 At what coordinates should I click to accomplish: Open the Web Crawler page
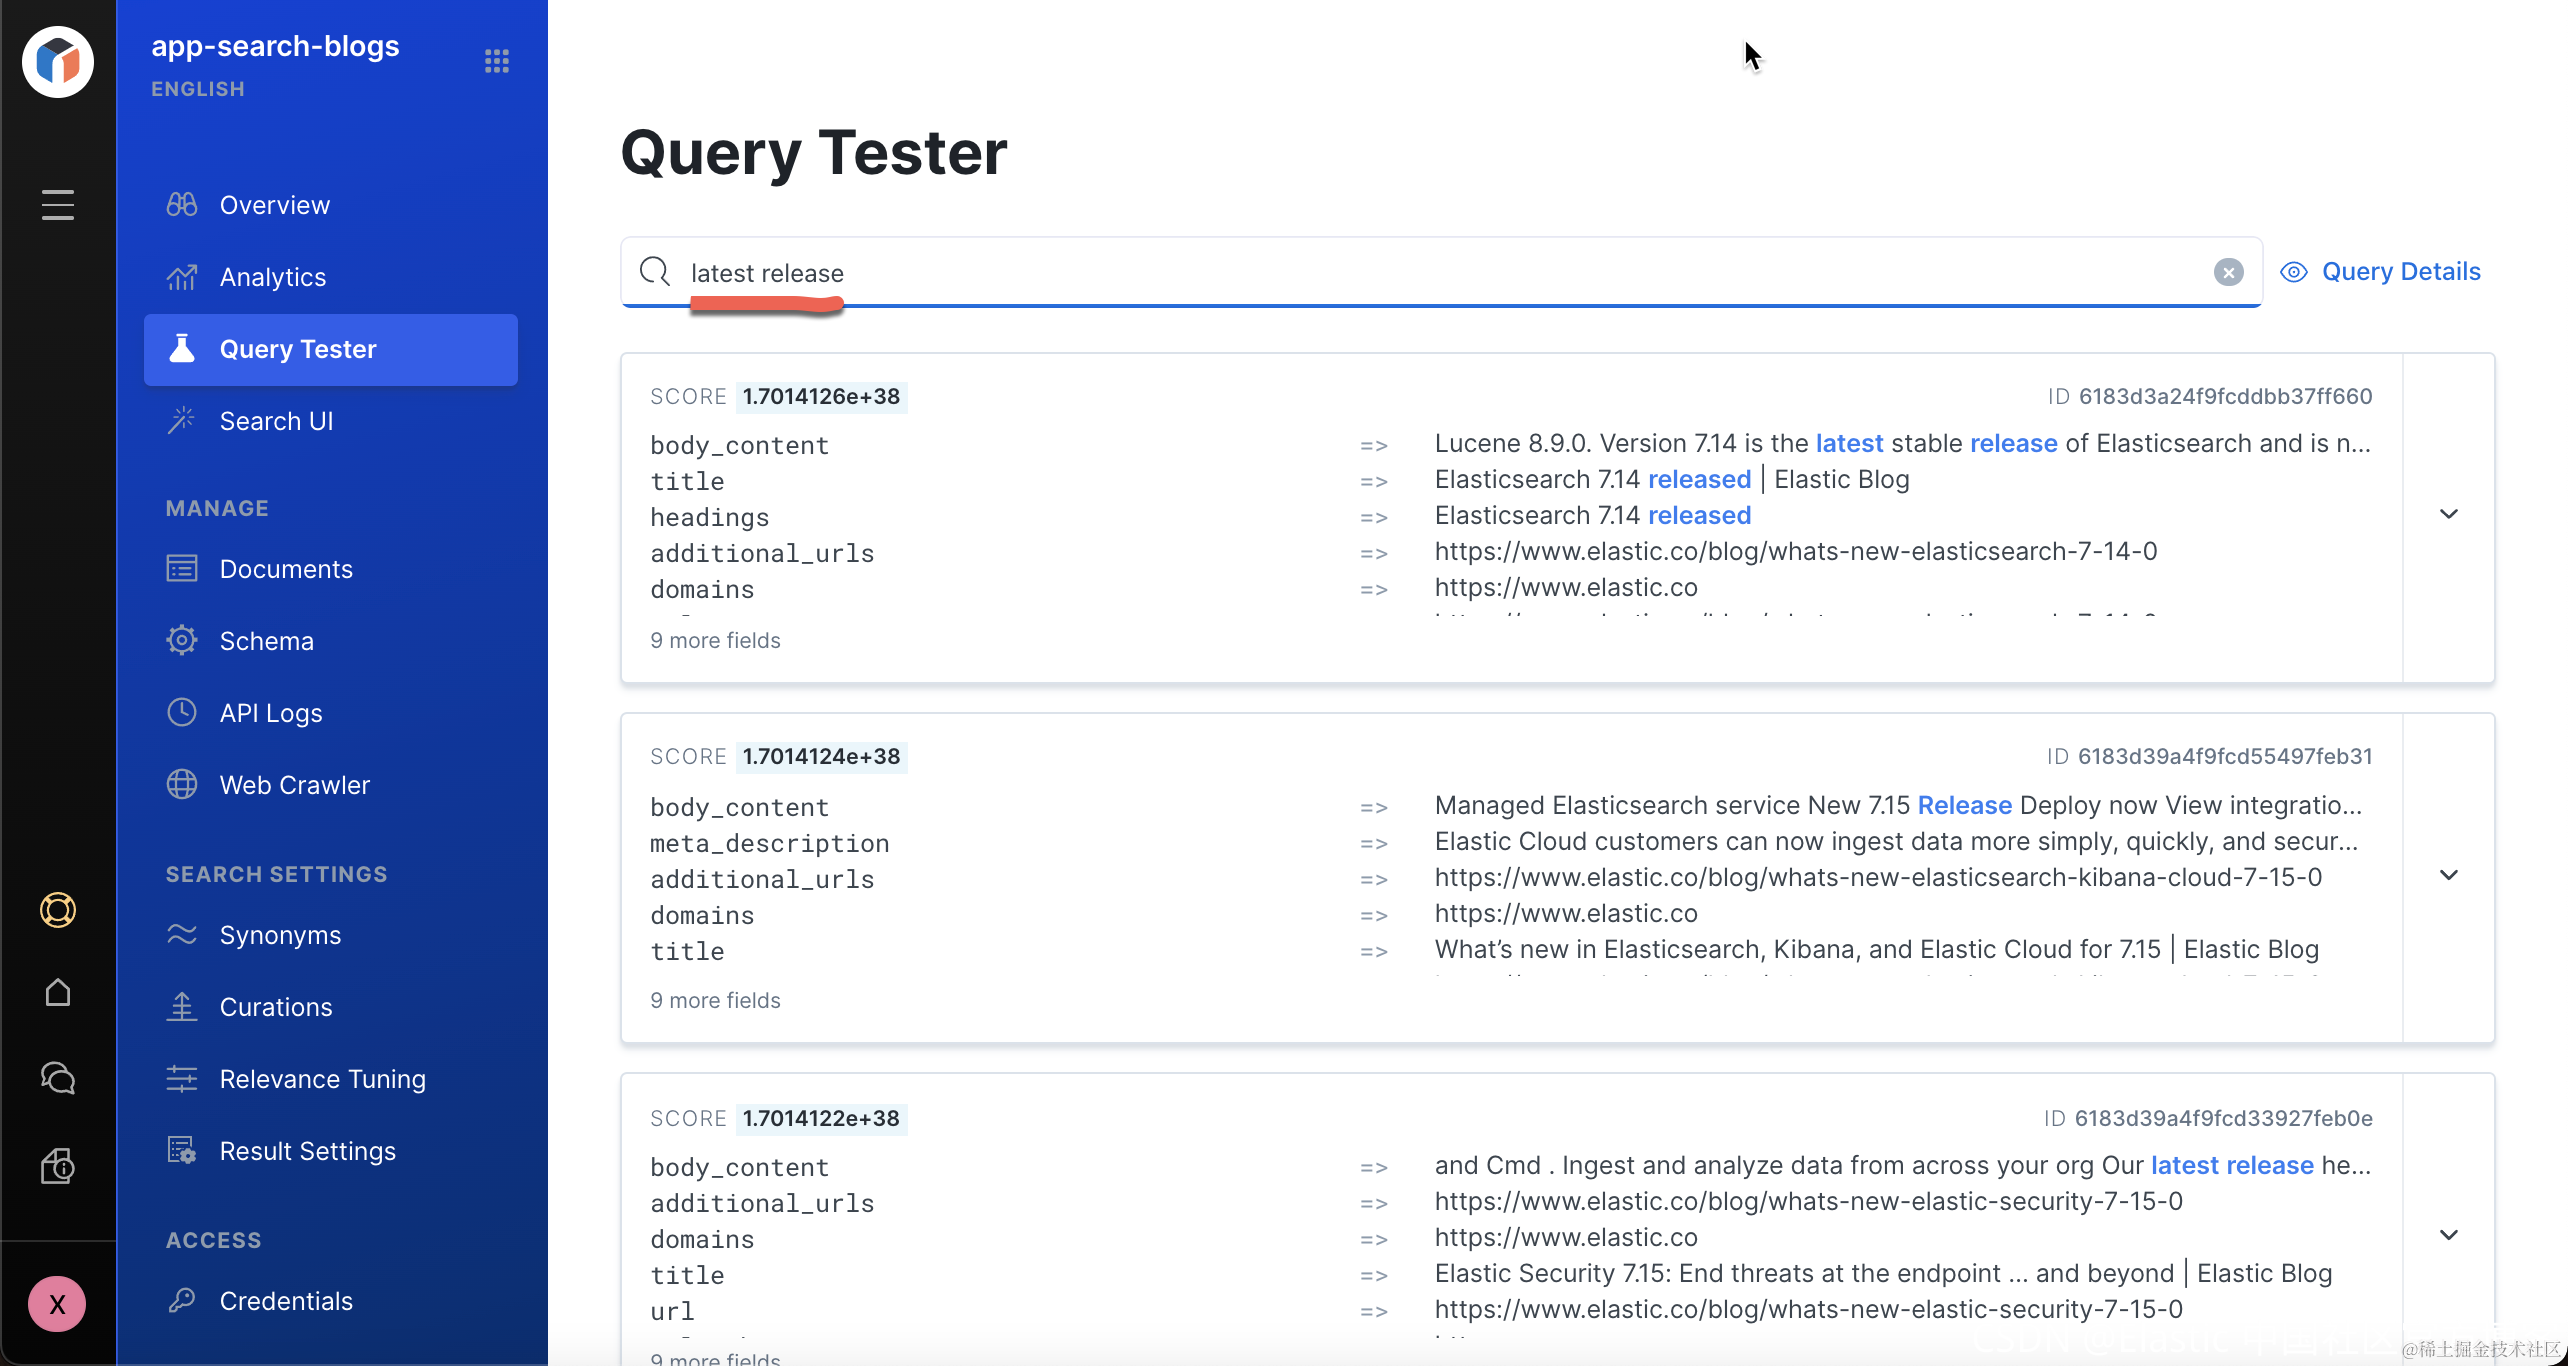tap(294, 785)
